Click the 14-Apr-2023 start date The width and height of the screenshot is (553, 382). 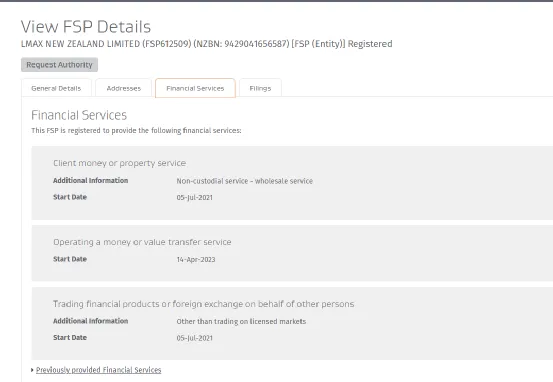point(196,260)
